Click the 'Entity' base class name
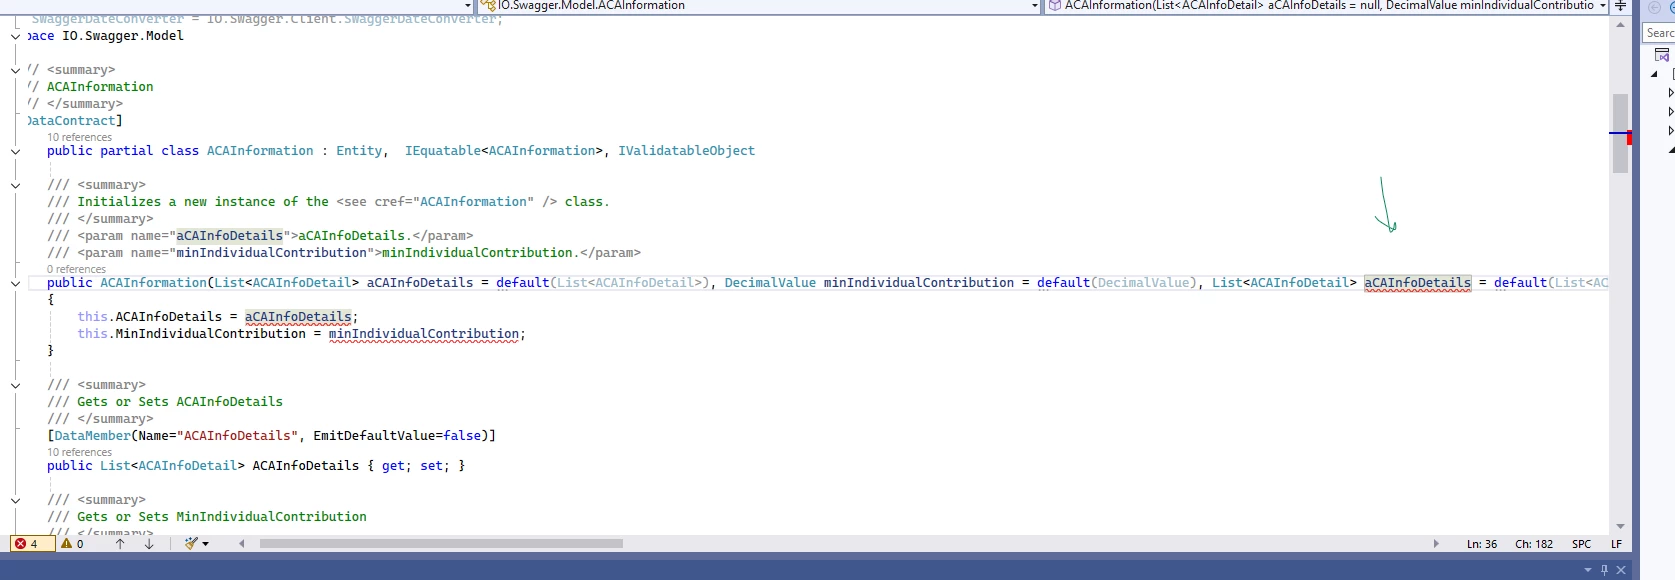1675x580 pixels. coord(359,151)
